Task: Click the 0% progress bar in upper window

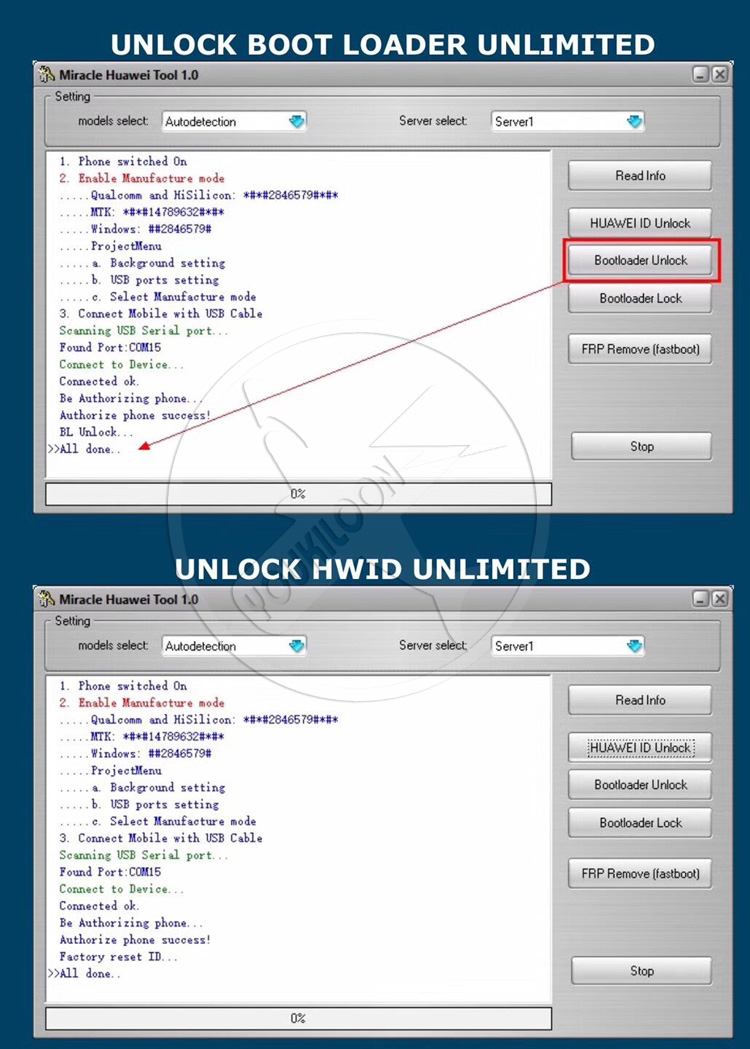Action: click(298, 494)
